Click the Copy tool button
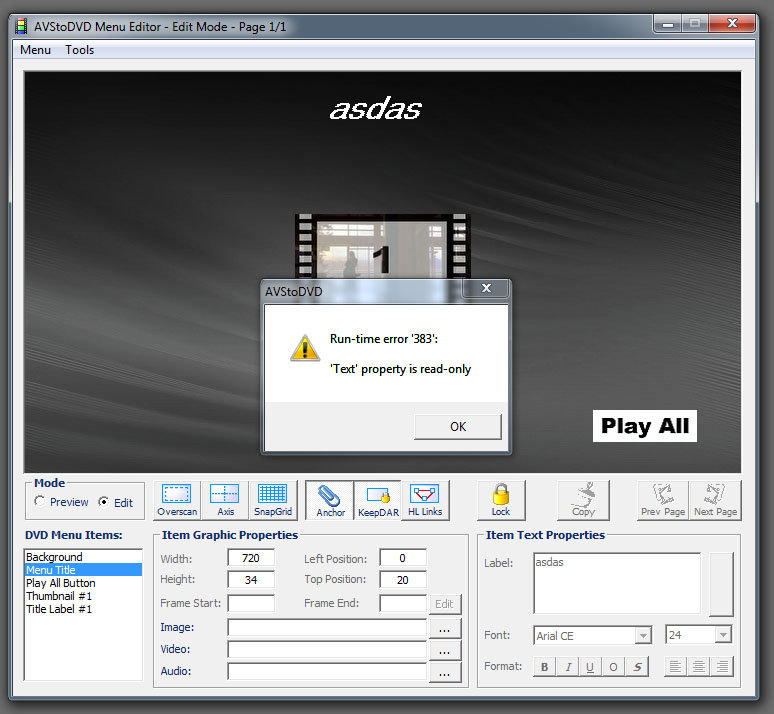 click(583, 500)
